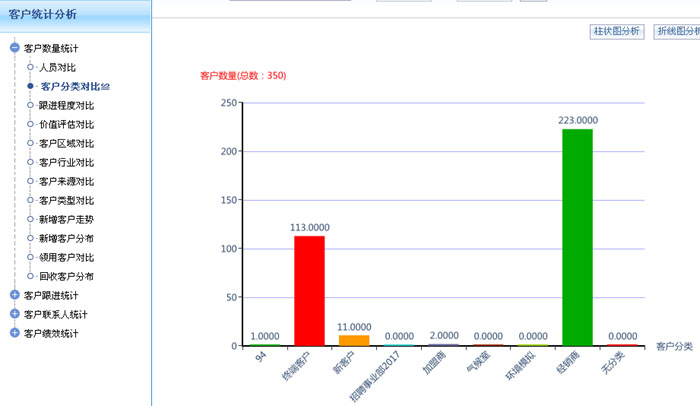Open 人员对比 in the sidebar
This screenshot has height=406, width=700.
click(57, 67)
